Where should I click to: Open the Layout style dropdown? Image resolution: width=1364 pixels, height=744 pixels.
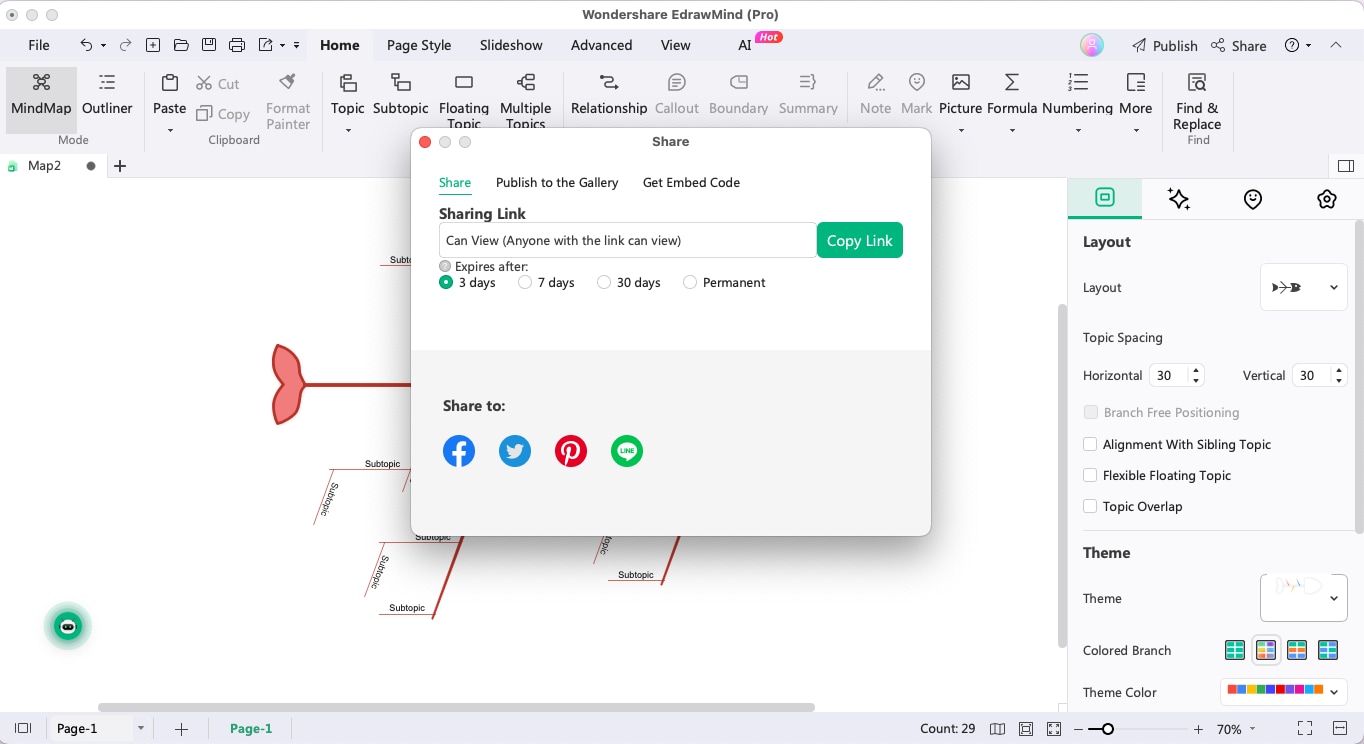point(1303,287)
